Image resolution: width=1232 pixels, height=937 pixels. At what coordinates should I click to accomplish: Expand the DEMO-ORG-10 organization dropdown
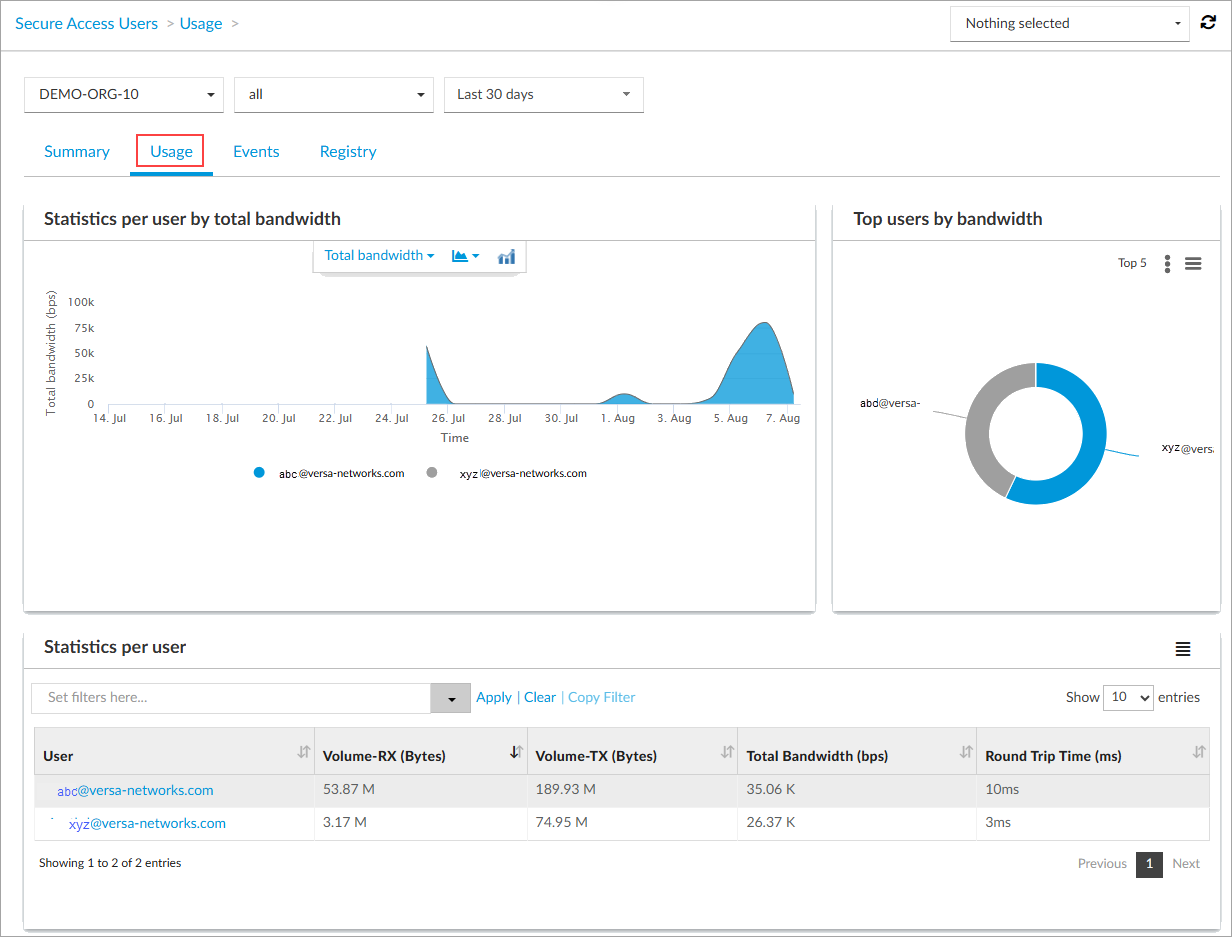[124, 95]
